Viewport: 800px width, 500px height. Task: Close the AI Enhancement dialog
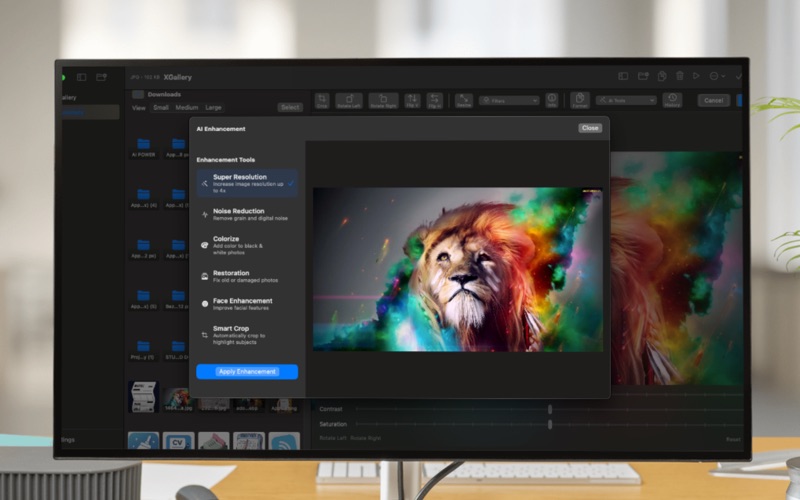tap(590, 128)
